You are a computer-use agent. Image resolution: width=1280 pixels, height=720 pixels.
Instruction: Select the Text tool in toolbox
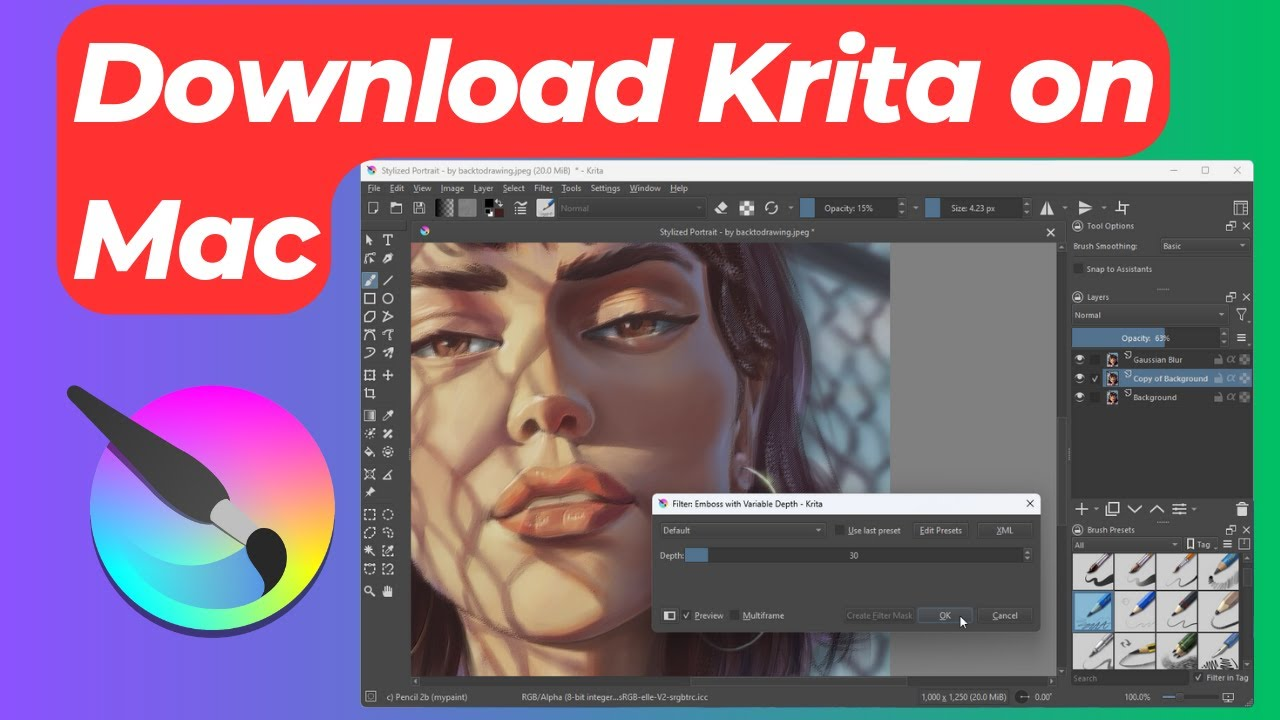coord(388,241)
